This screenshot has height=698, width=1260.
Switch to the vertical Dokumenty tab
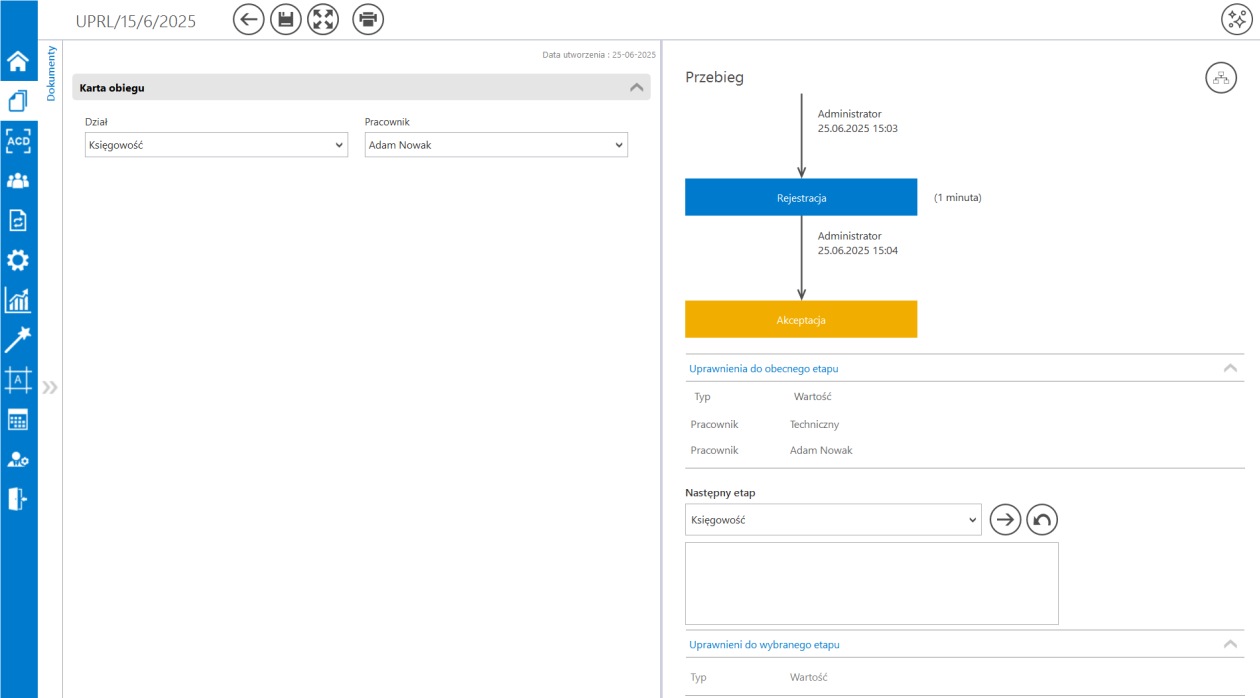point(51,74)
